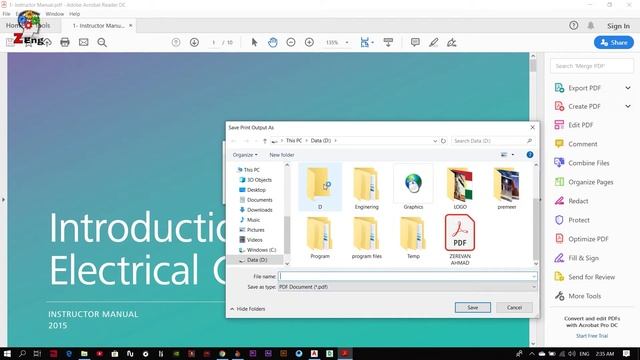Select the ZEREVAN AHMAD PDF file

pos(460,240)
